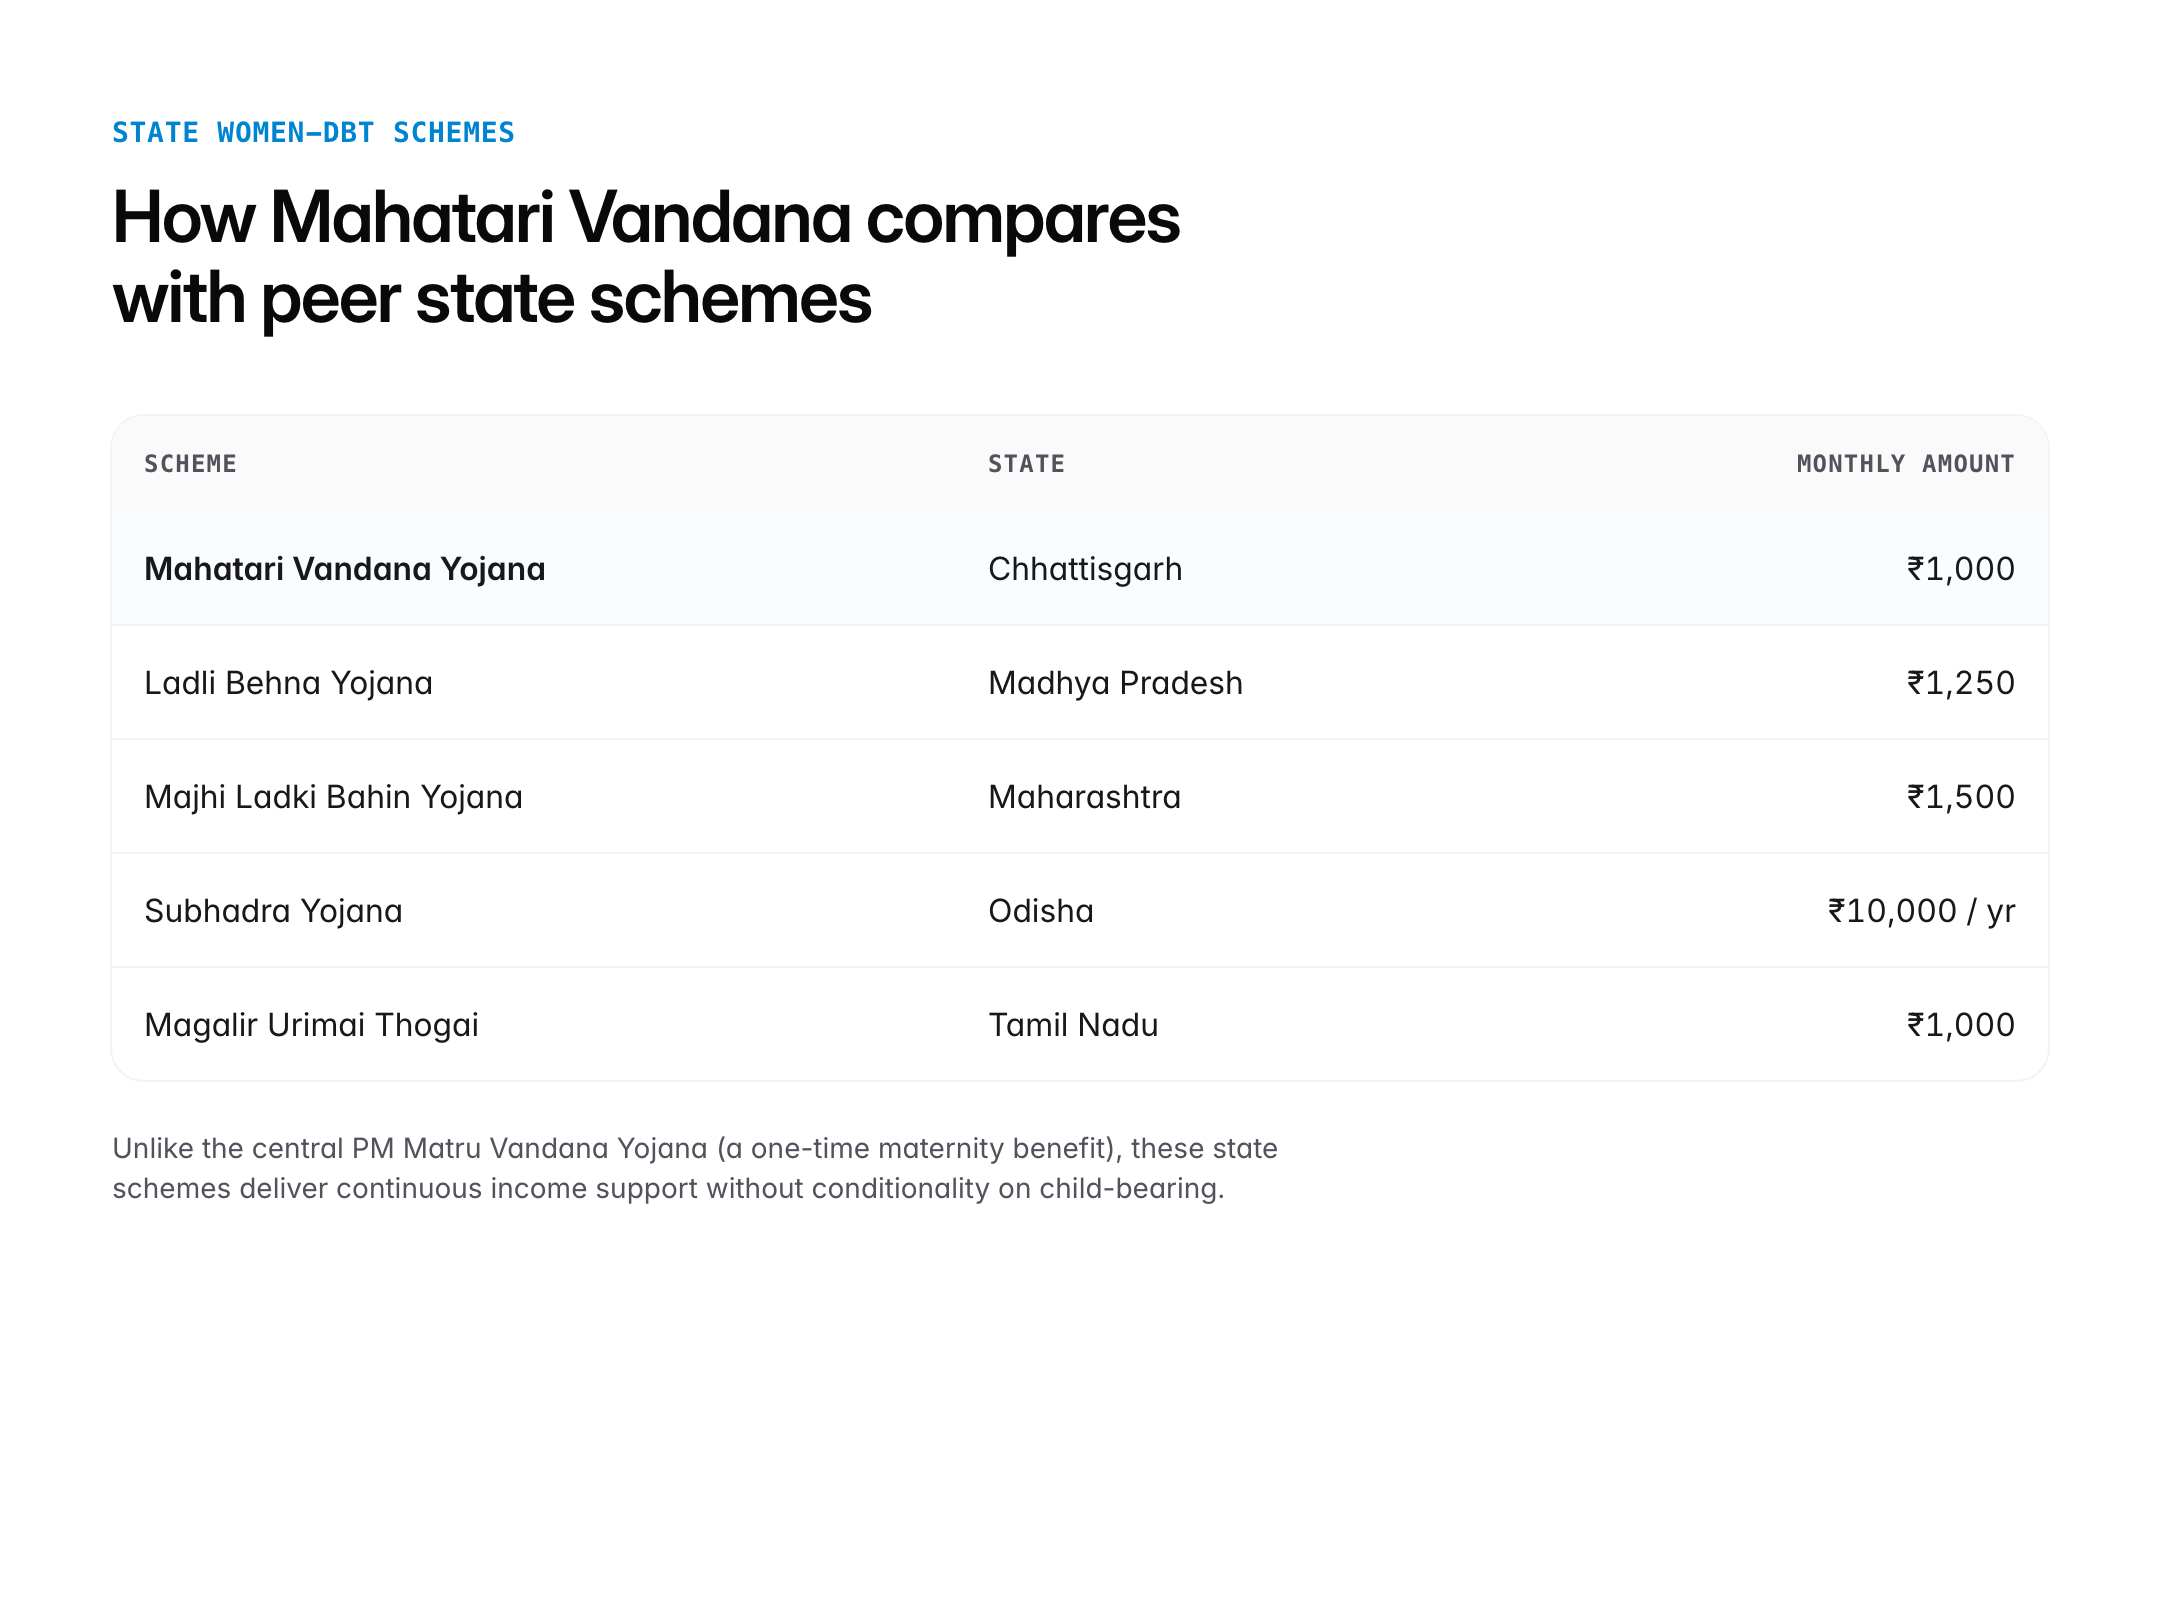Click the Maharashtra state cell
This screenshot has height=1600, width=2160.
coord(1084,797)
